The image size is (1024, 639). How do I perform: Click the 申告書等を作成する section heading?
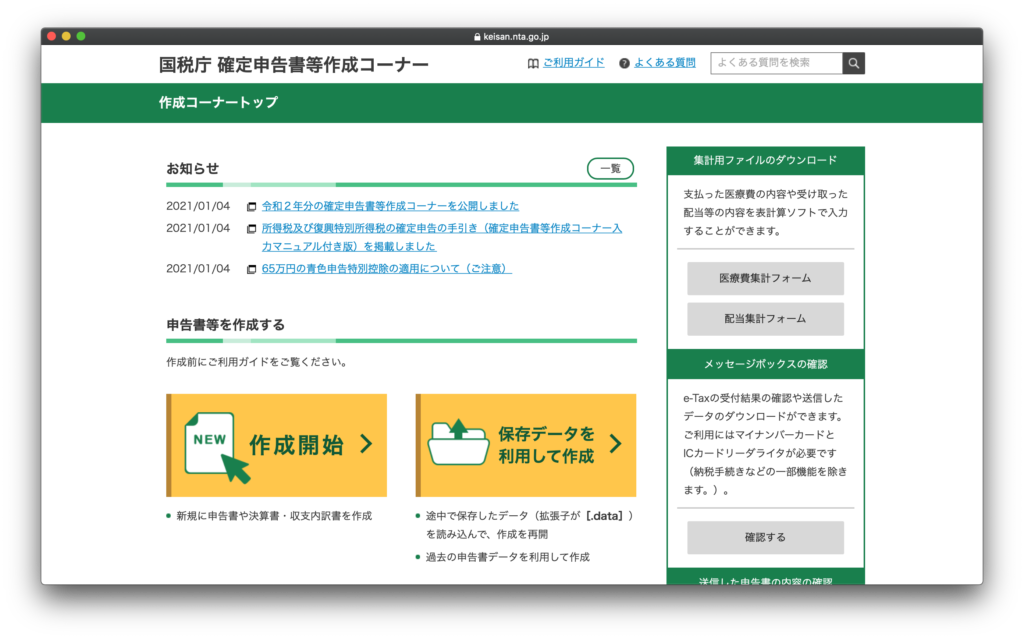coord(225,325)
